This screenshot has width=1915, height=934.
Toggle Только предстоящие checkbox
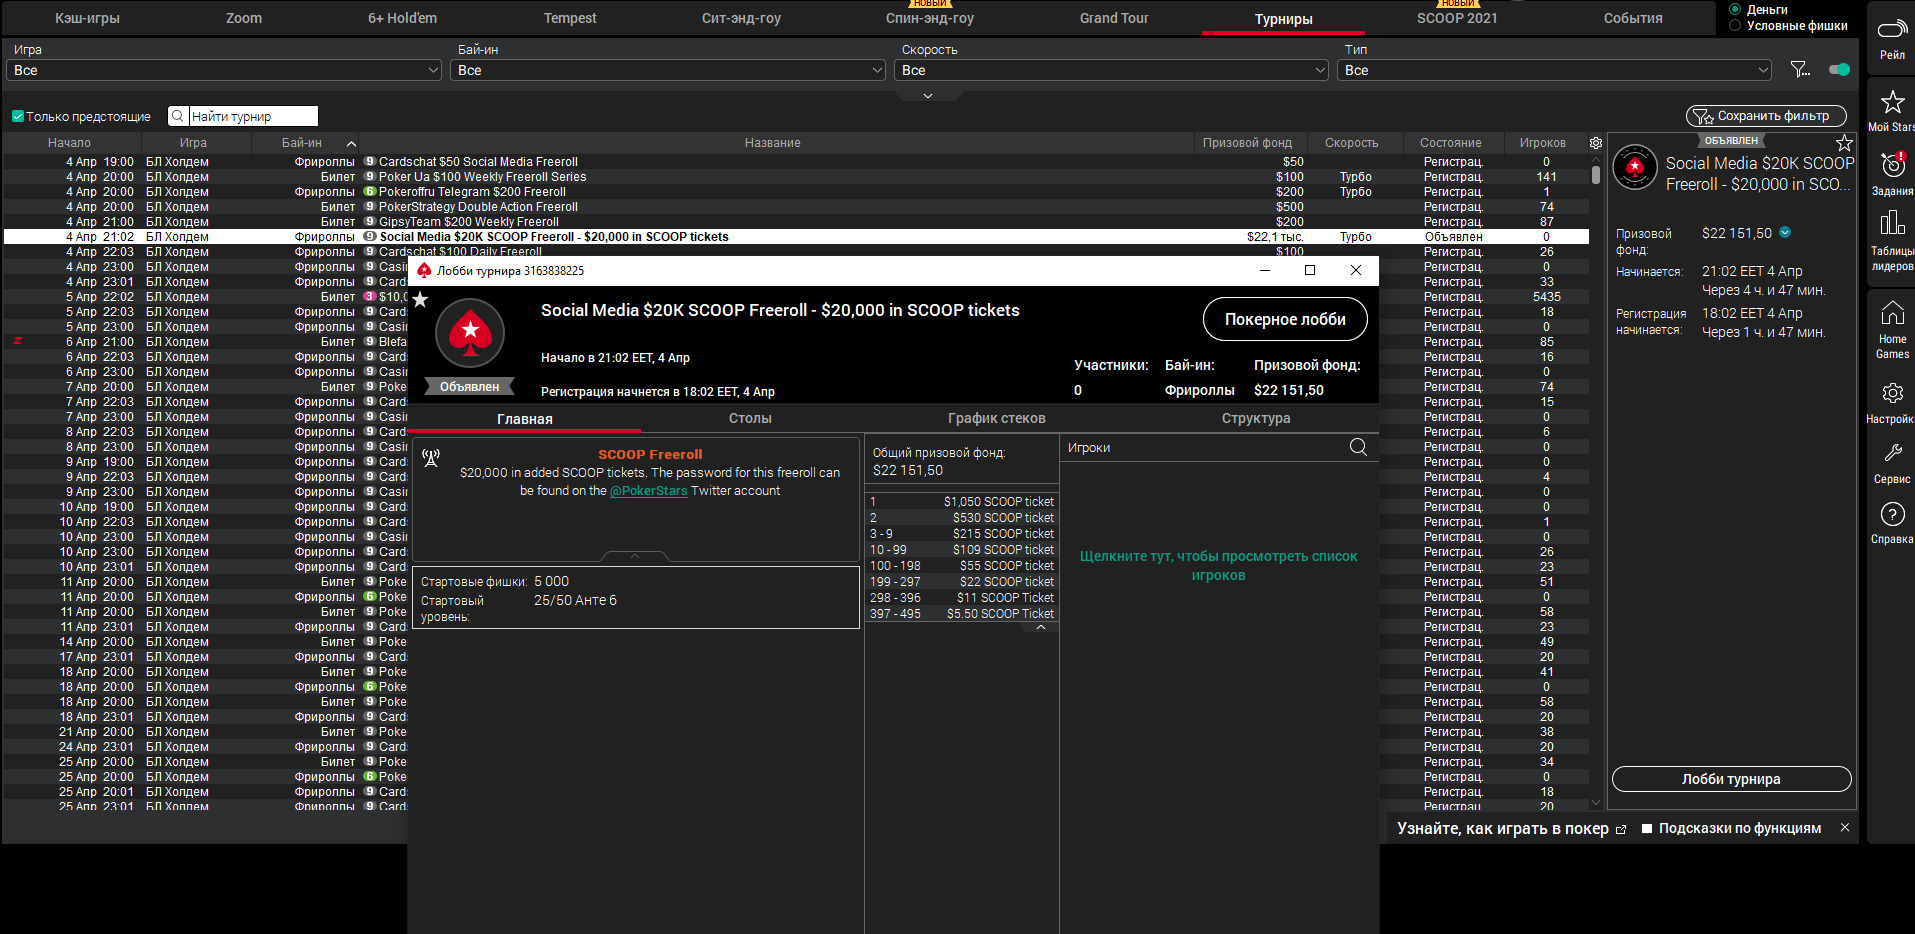18,116
